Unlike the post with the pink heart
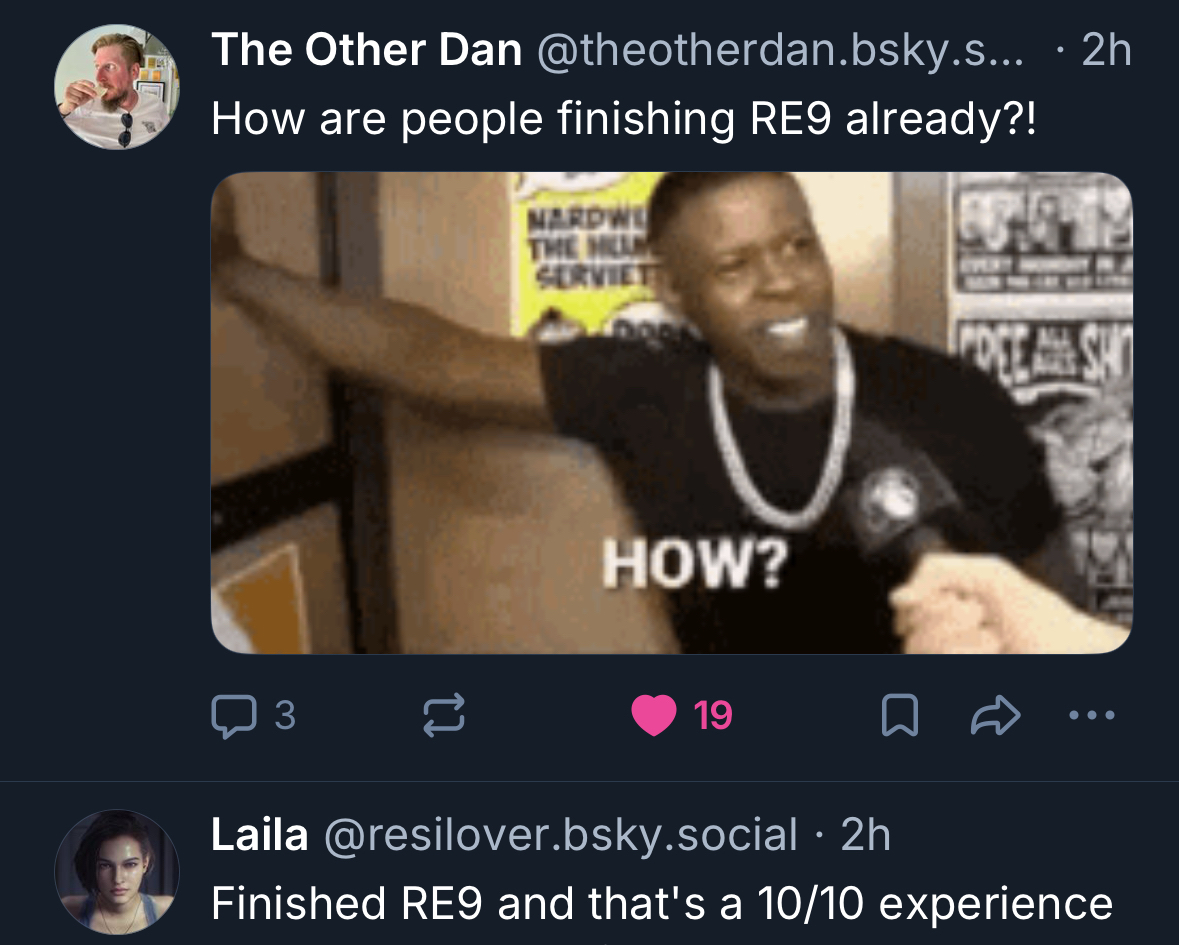This screenshot has height=945, width=1179. click(653, 715)
